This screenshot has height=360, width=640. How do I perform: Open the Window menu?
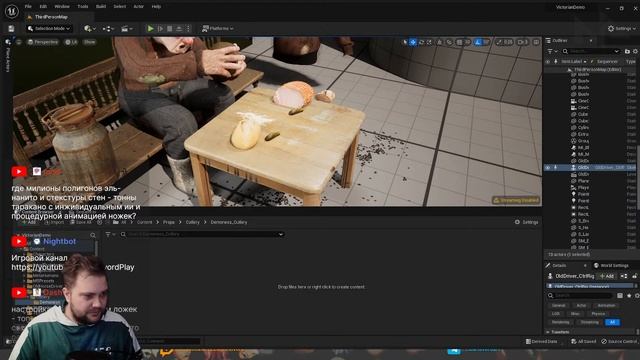tap(62, 7)
